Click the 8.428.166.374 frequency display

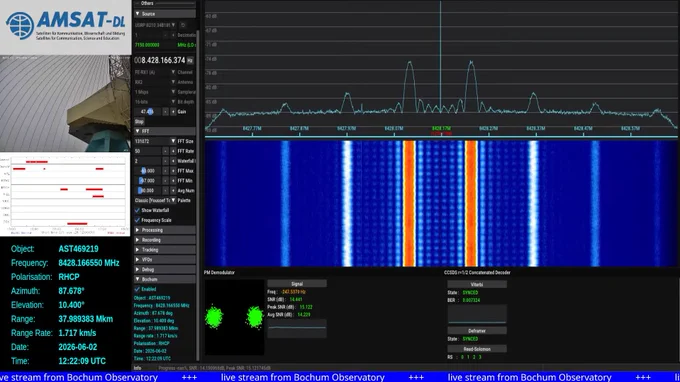click(x=160, y=61)
